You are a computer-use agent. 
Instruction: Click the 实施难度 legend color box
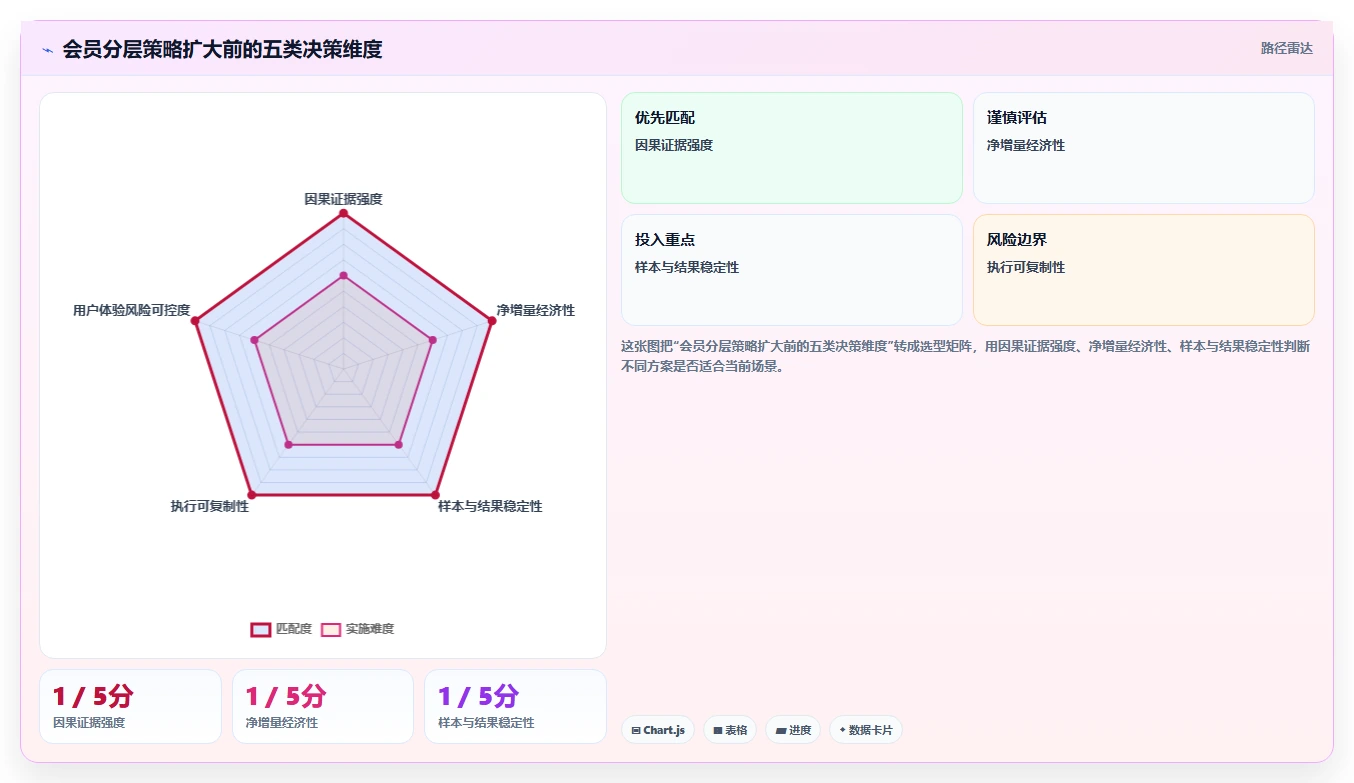click(331, 629)
